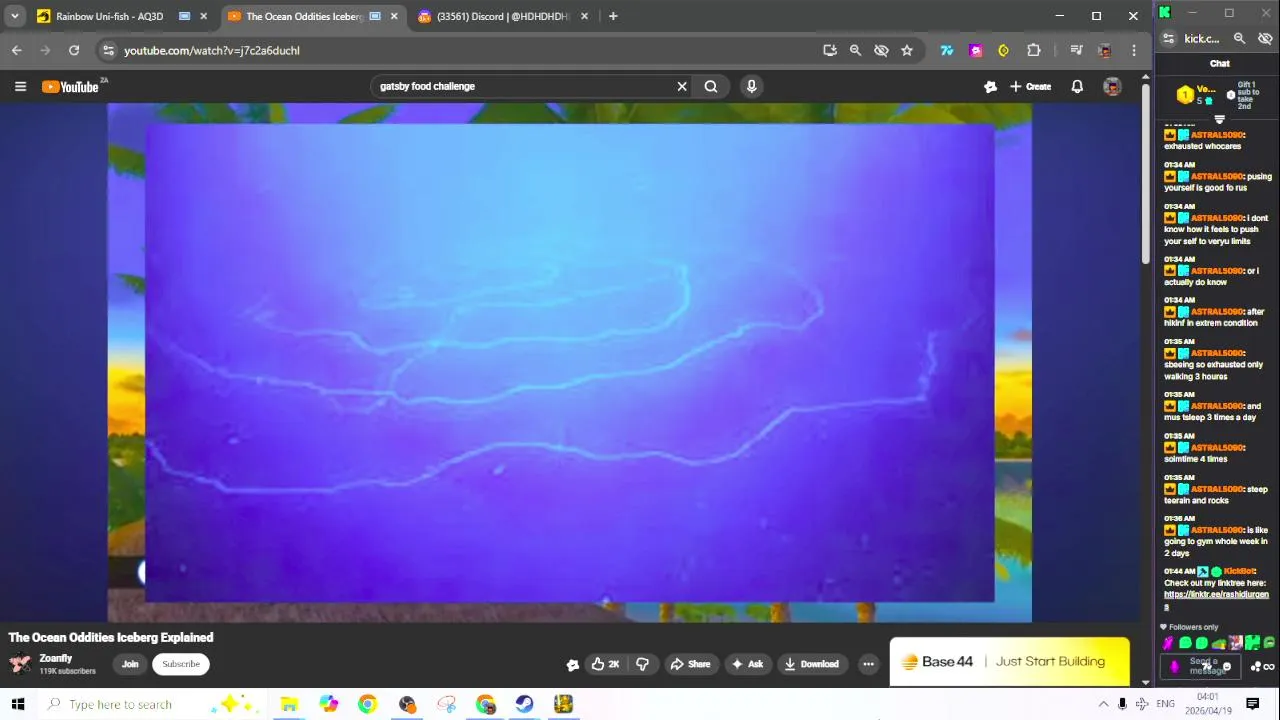This screenshot has width=1280, height=720.
Task: Click the install app icon in address bar
Action: click(830, 50)
